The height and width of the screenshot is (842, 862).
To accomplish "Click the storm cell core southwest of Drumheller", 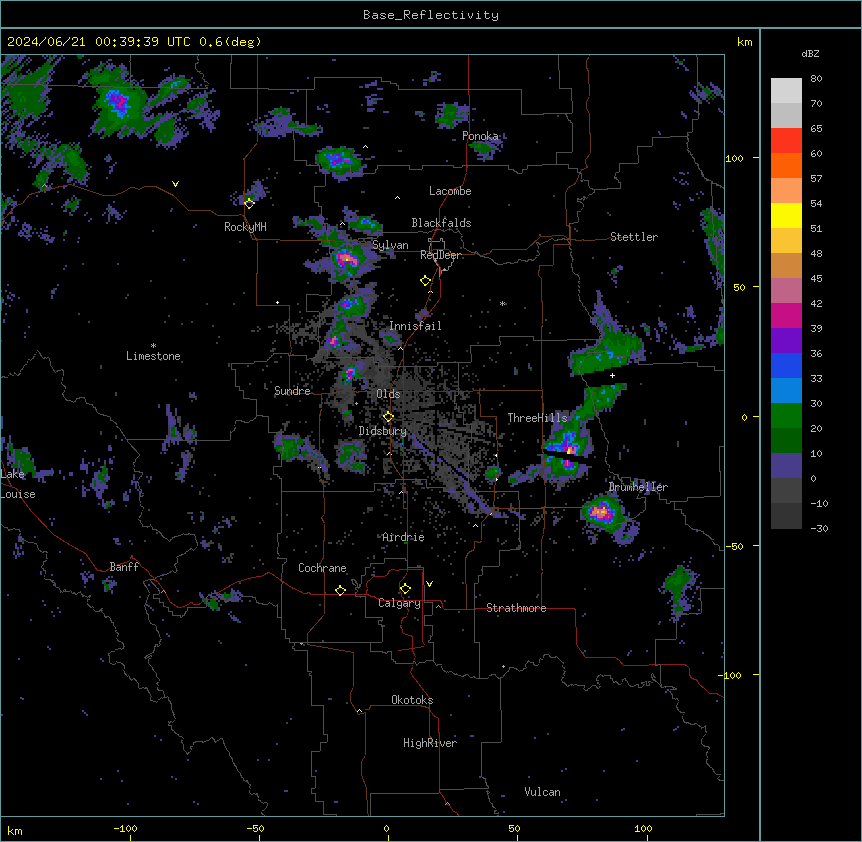I will coord(601,512).
